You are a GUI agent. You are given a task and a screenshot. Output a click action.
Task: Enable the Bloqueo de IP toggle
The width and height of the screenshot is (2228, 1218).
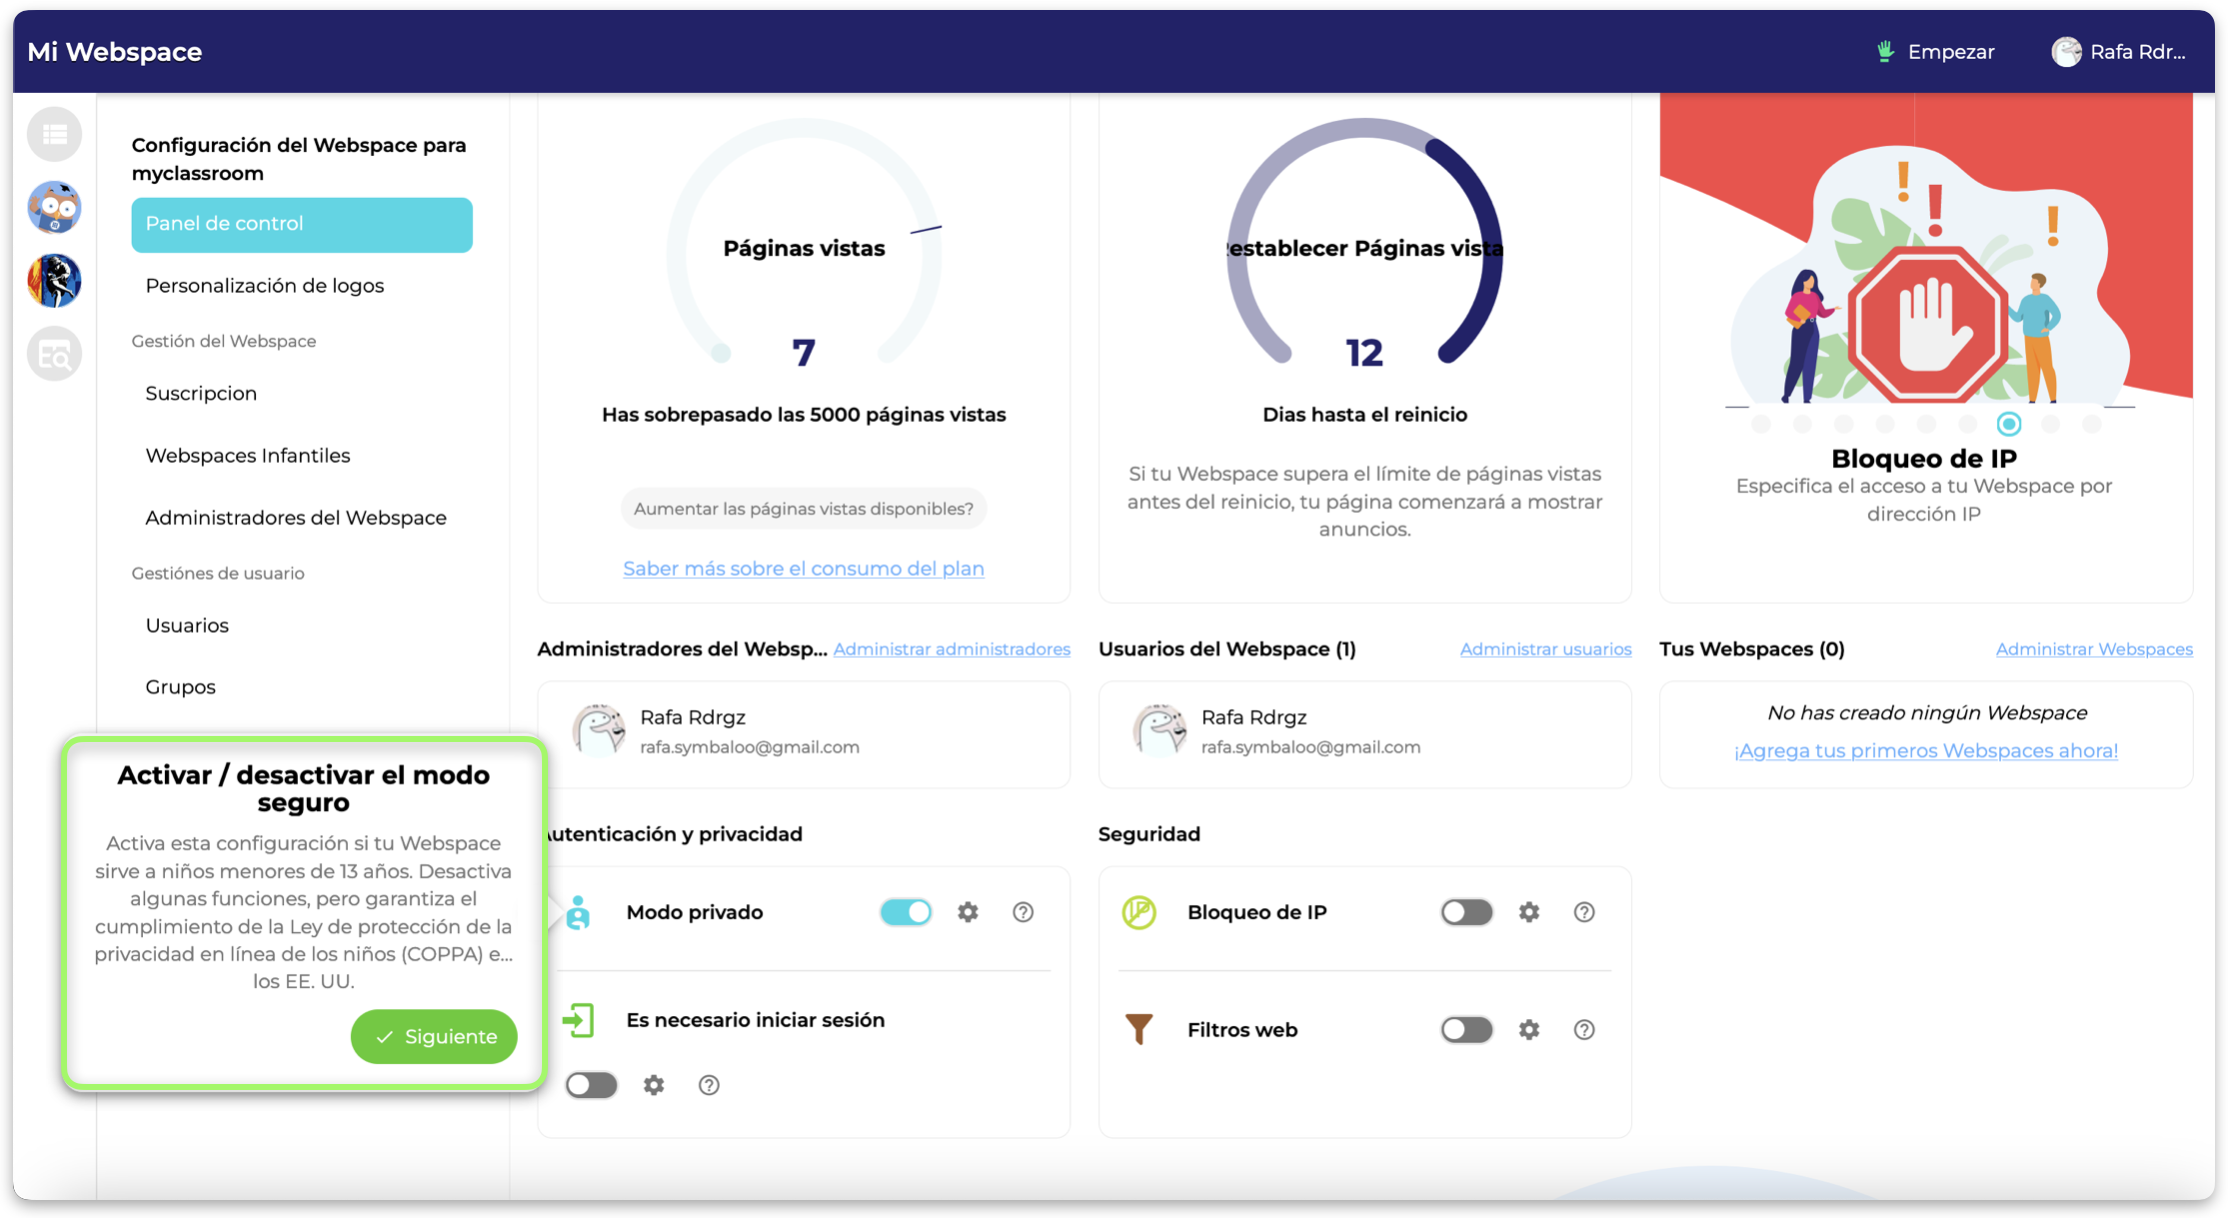point(1467,912)
